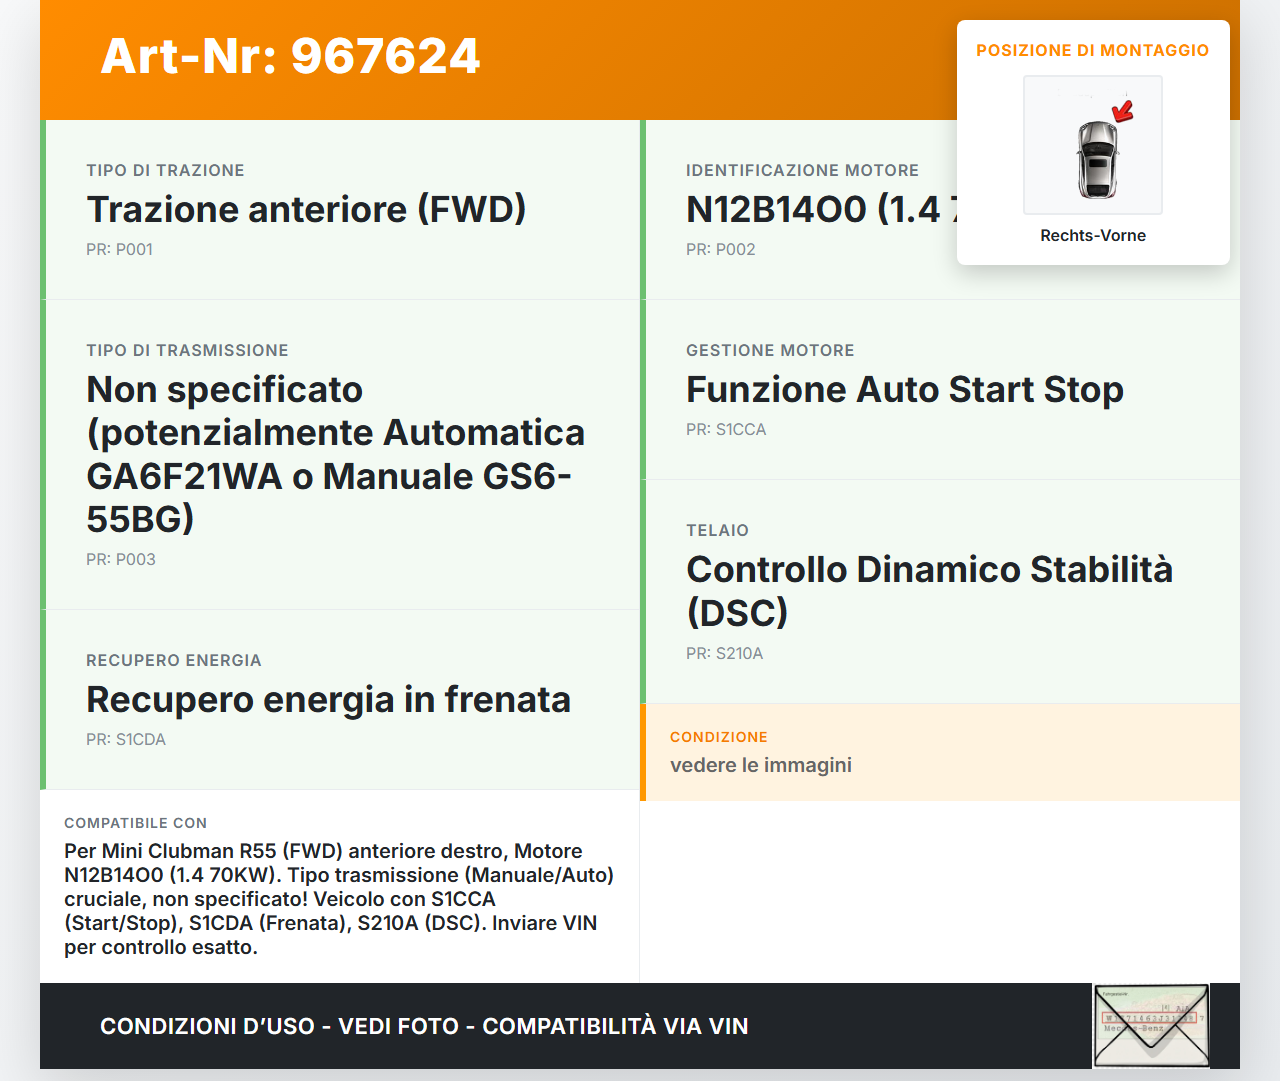Click the 'PR: P002' code
Screen dimensions: 1280x1081
click(720, 249)
